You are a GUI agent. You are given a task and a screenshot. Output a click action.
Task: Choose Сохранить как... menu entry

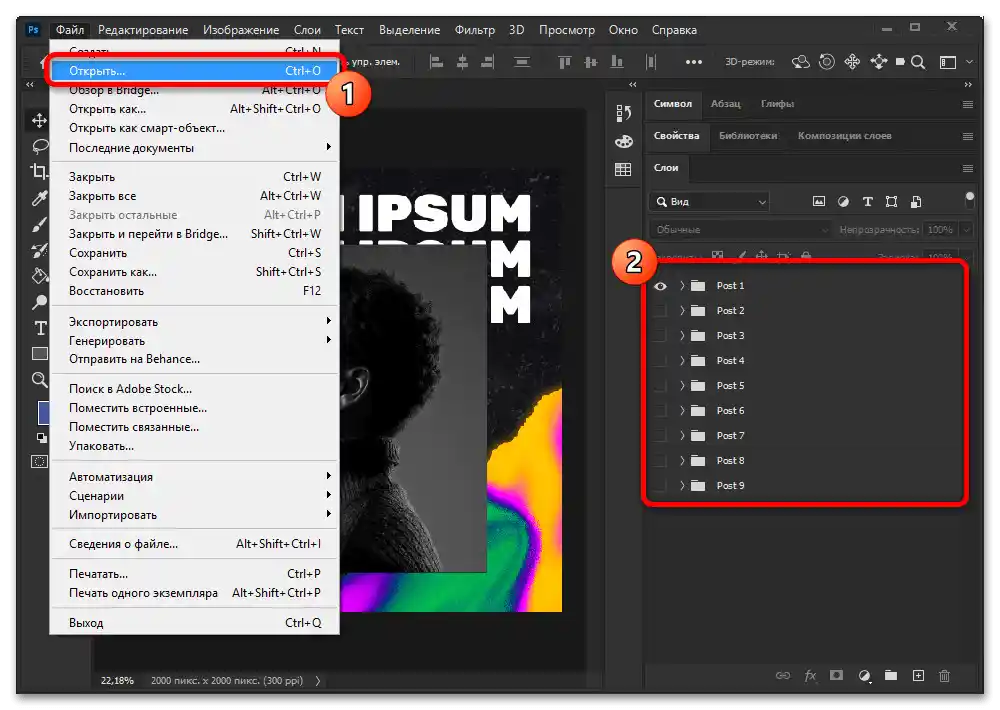click(195, 272)
